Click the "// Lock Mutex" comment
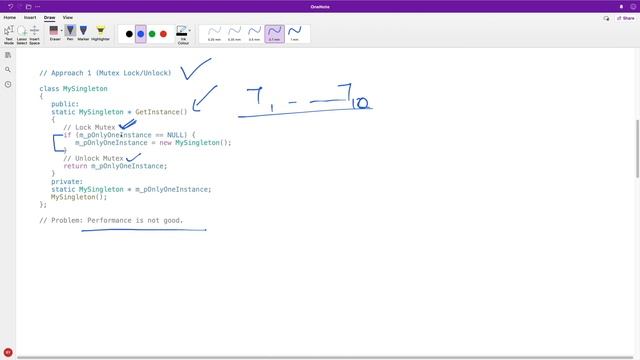Screen dimensions: 640x360 (x=89, y=127)
